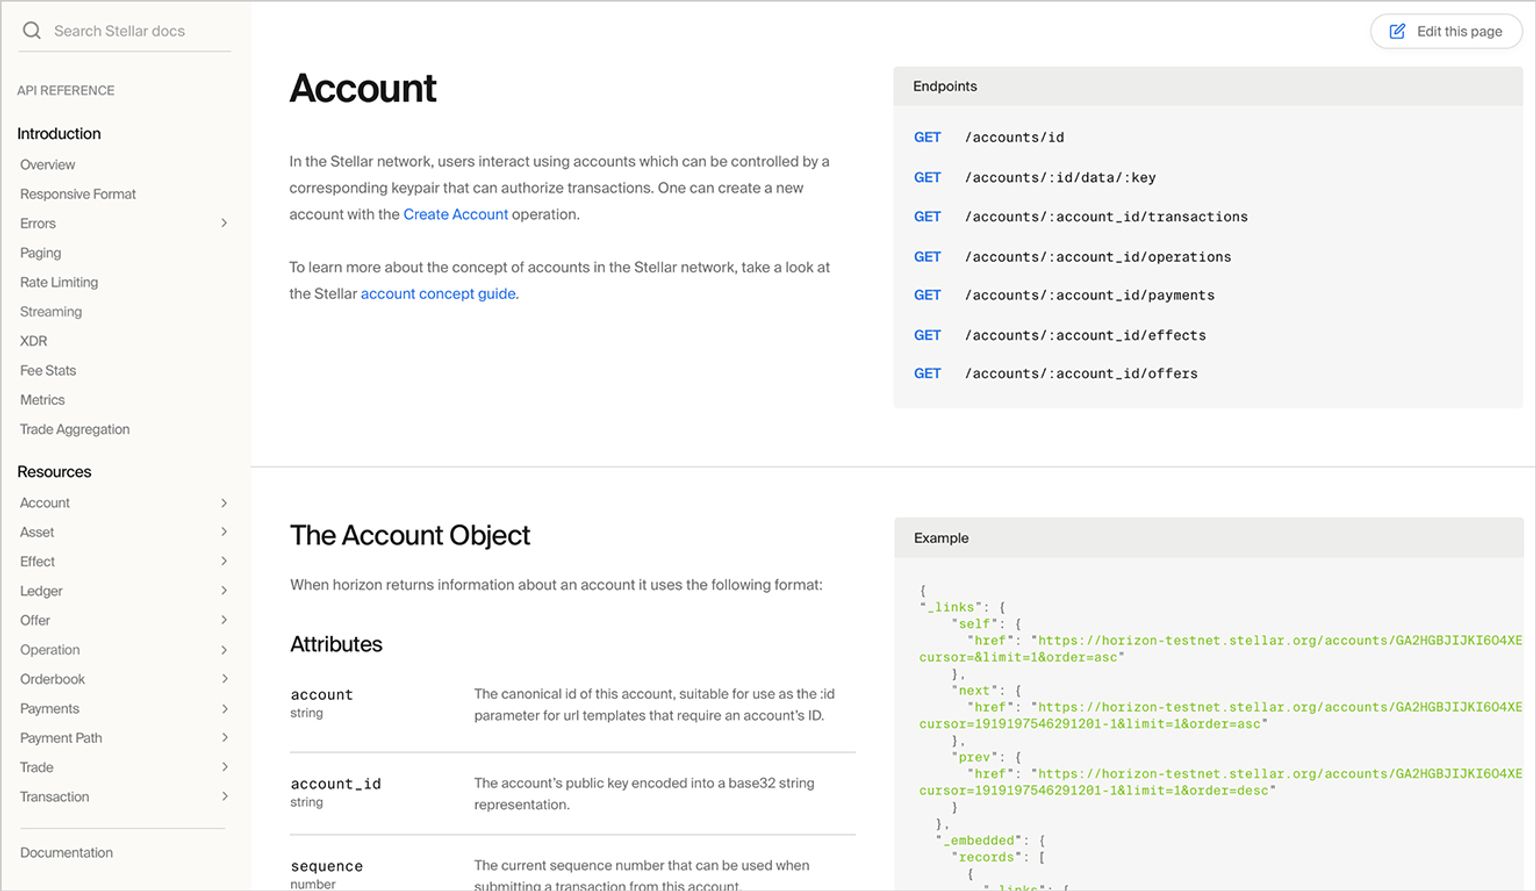Click the search magnifier icon

pyautogui.click(x=32, y=31)
